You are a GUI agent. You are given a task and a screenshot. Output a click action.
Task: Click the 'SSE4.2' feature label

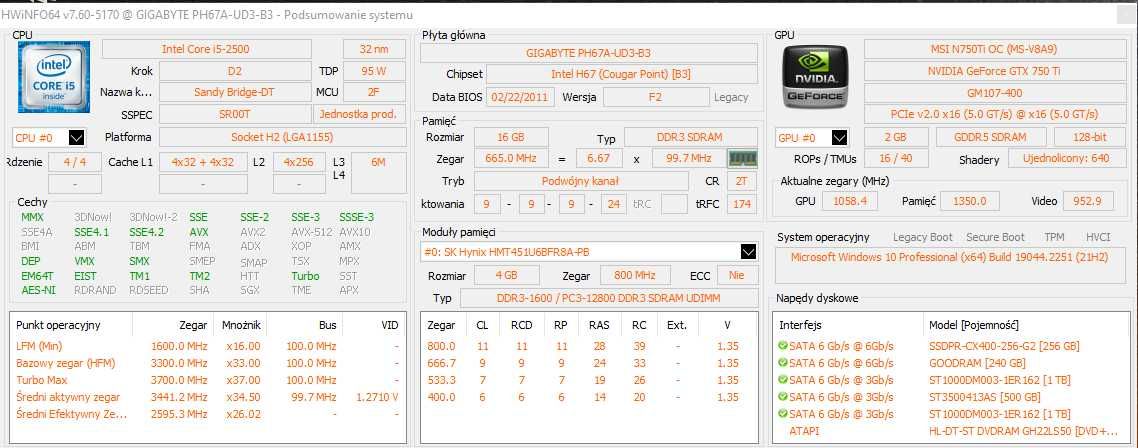coord(147,232)
